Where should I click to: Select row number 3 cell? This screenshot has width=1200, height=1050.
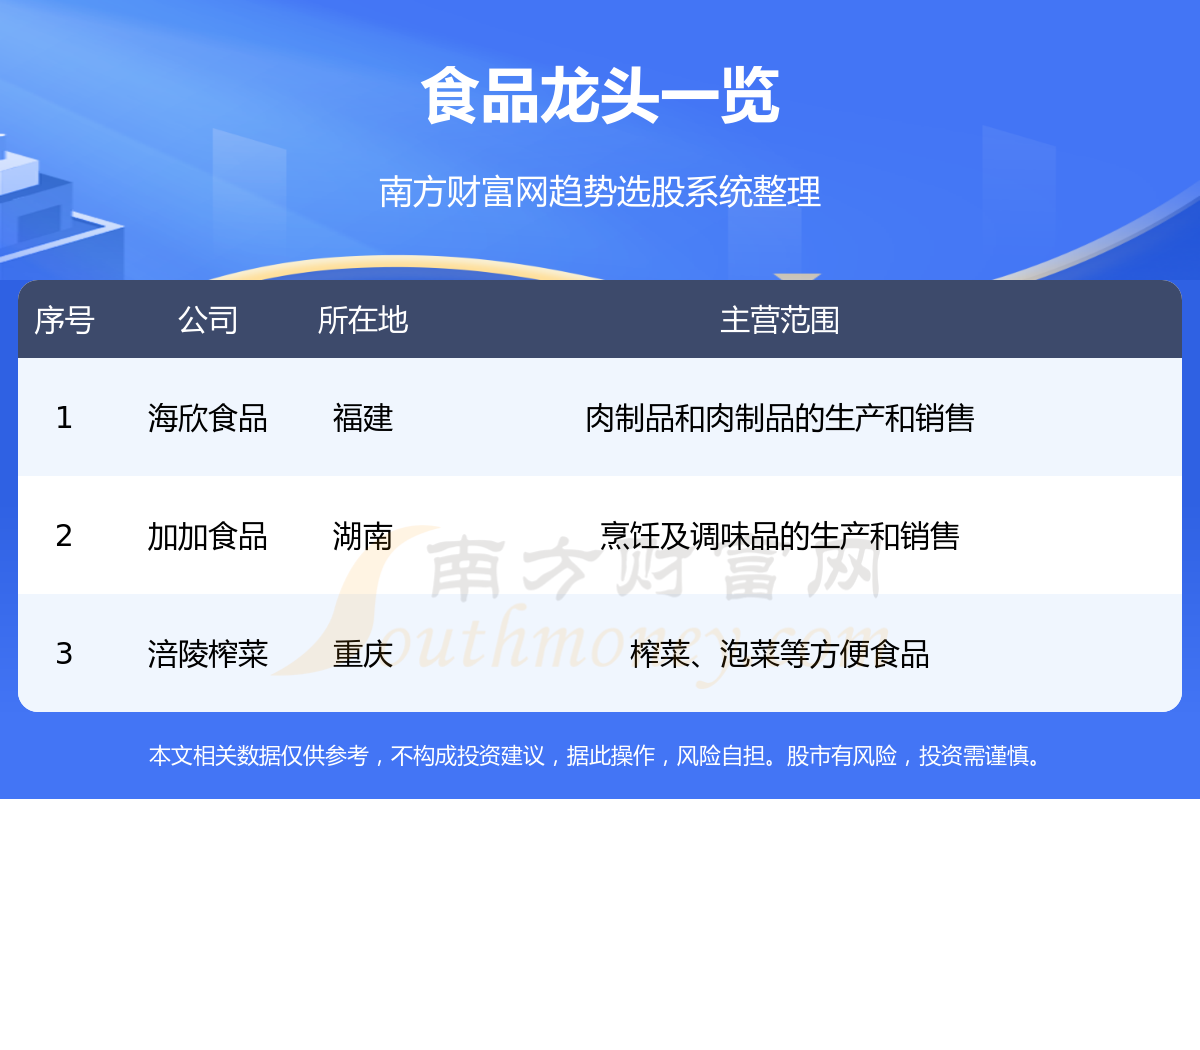click(x=64, y=654)
